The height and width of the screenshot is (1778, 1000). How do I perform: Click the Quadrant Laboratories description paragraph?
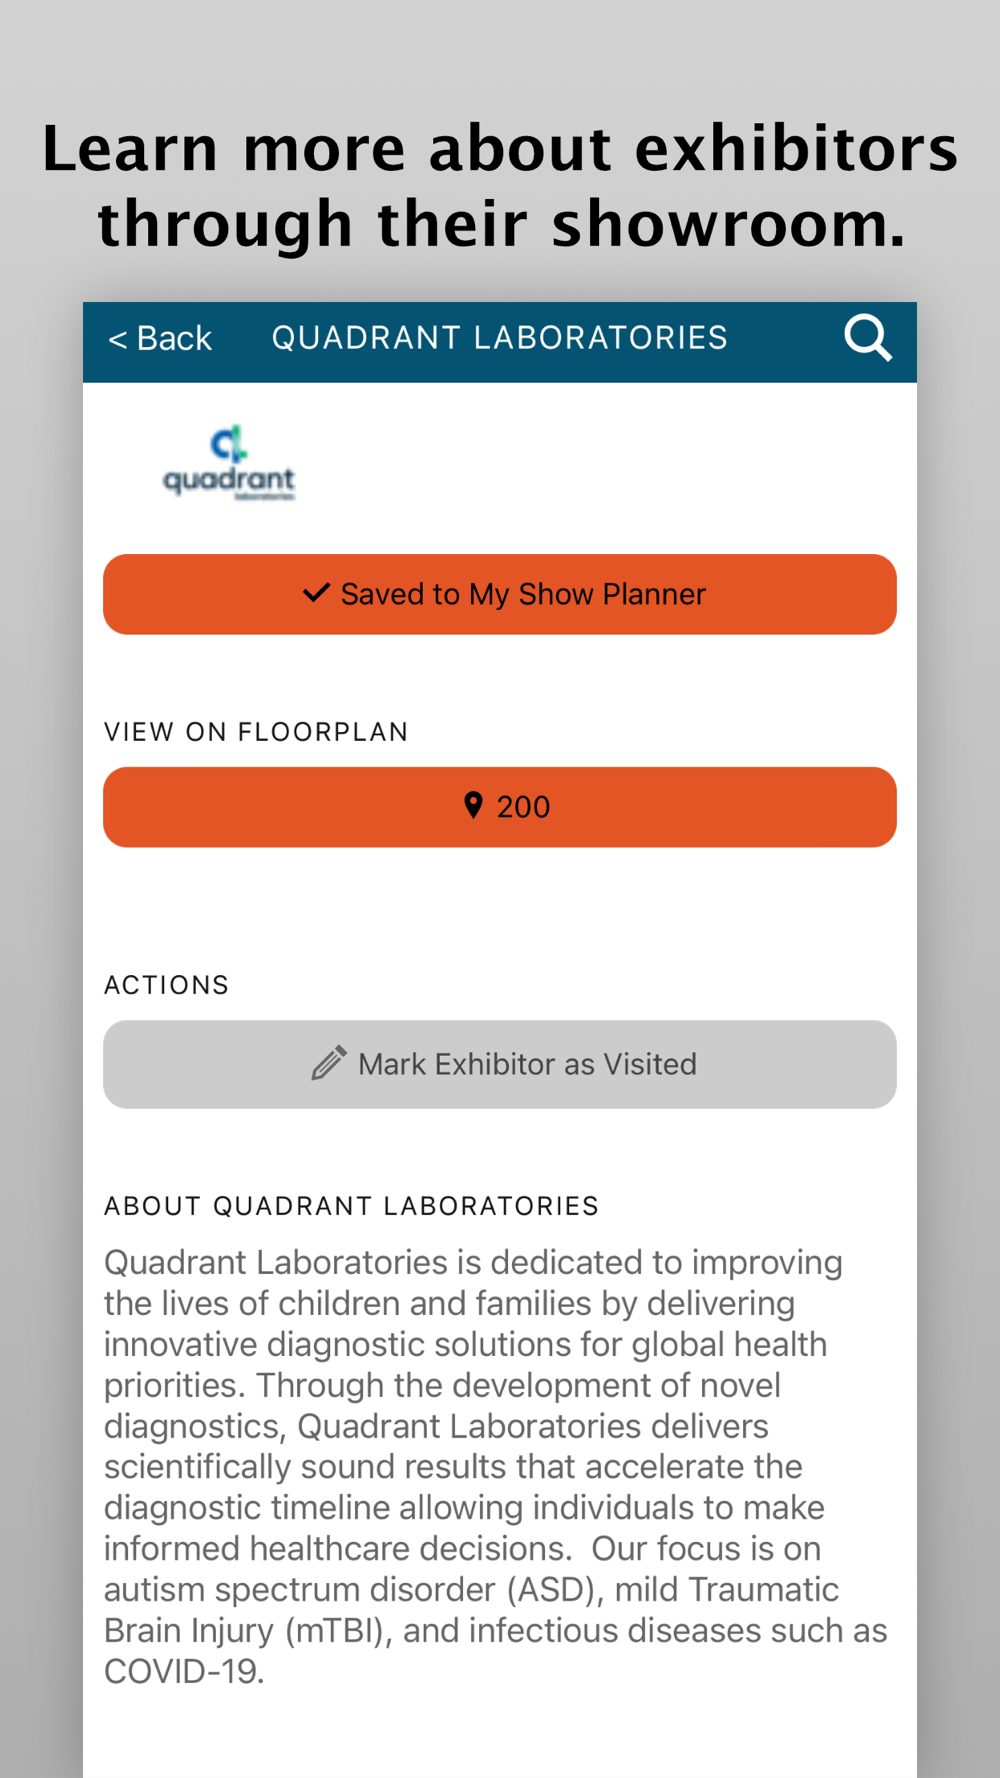coord(496,1466)
